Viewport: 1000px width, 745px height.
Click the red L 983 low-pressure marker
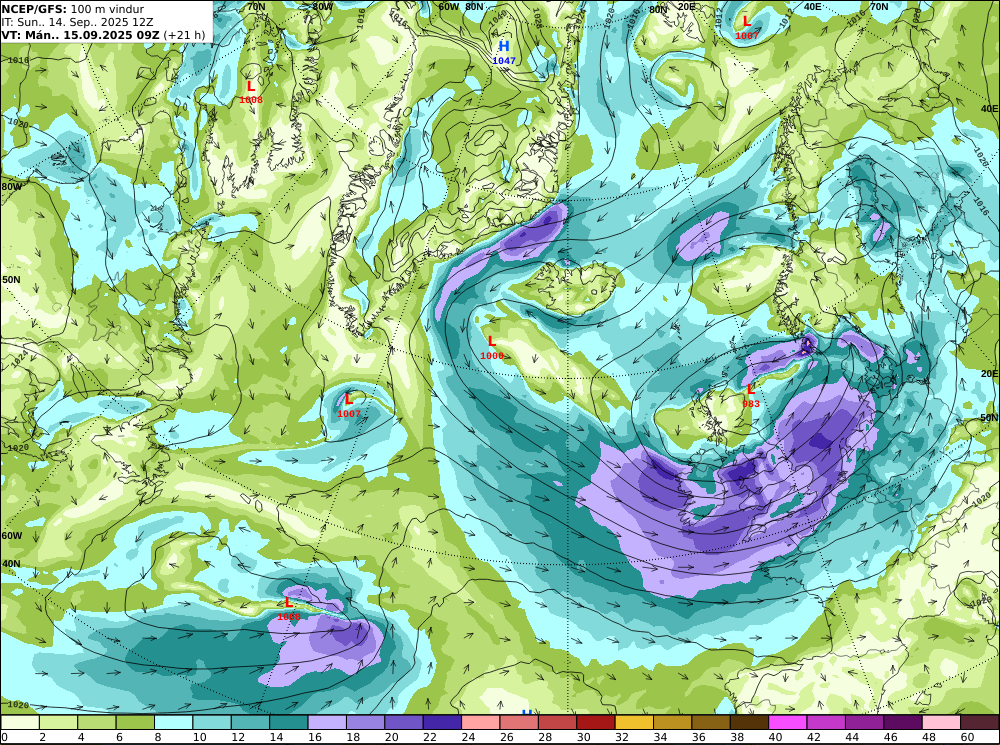coord(751,395)
